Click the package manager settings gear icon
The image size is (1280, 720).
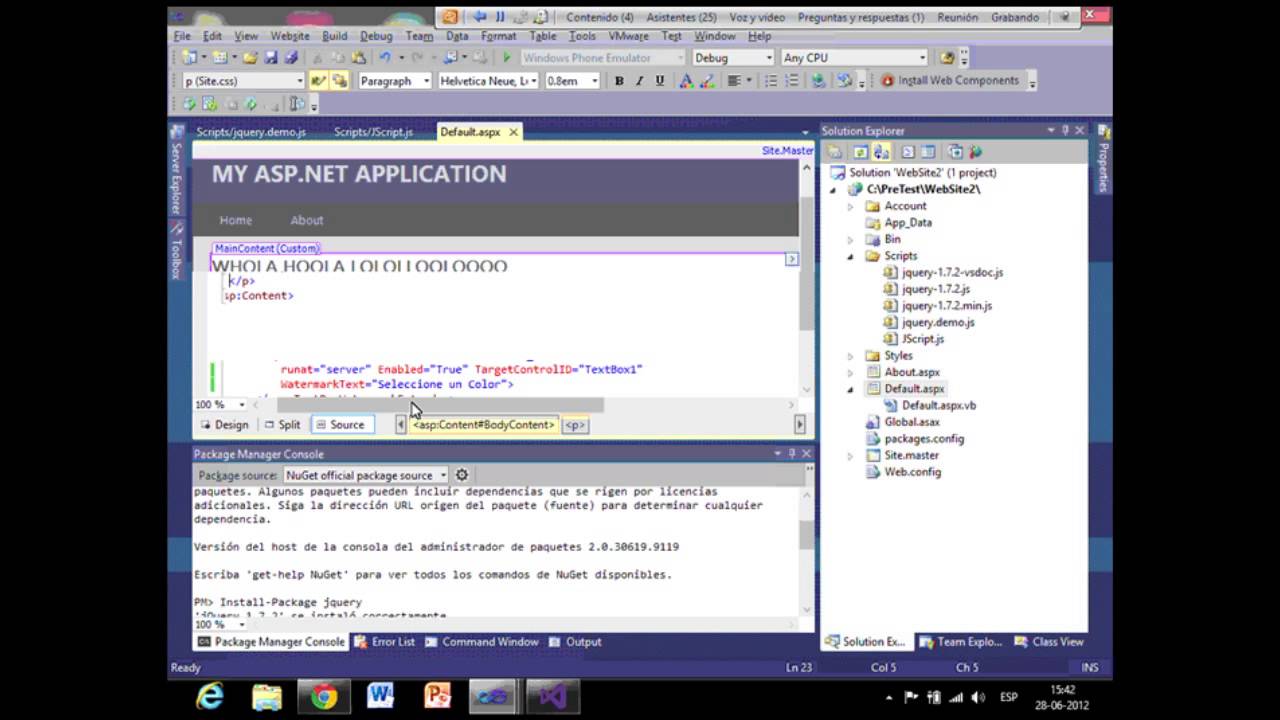[x=462, y=476]
